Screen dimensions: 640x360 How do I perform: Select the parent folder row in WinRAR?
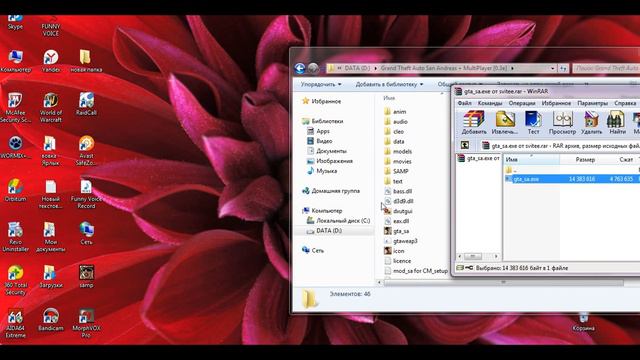point(572,169)
